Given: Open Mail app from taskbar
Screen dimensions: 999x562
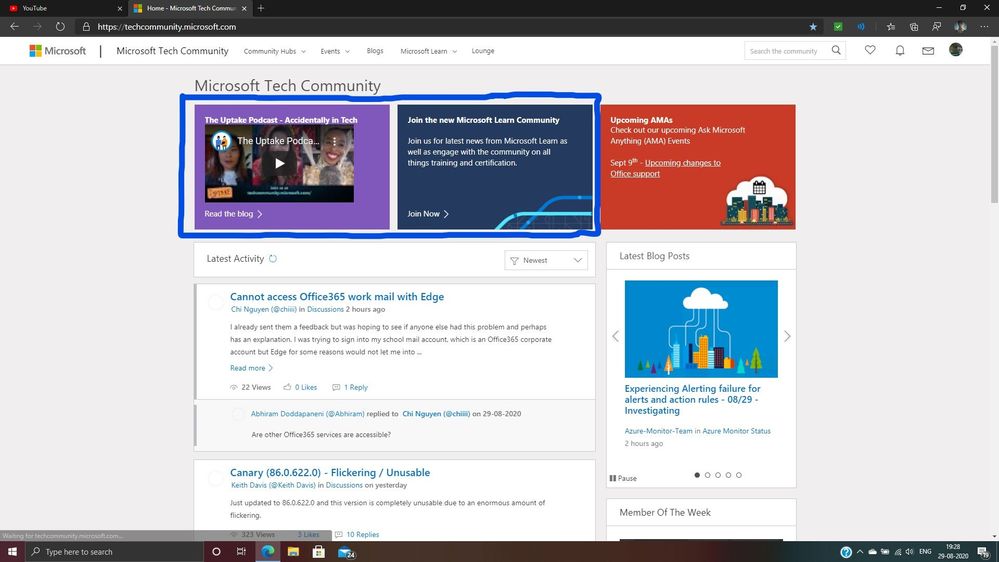Looking at the screenshot, I should tap(346, 552).
